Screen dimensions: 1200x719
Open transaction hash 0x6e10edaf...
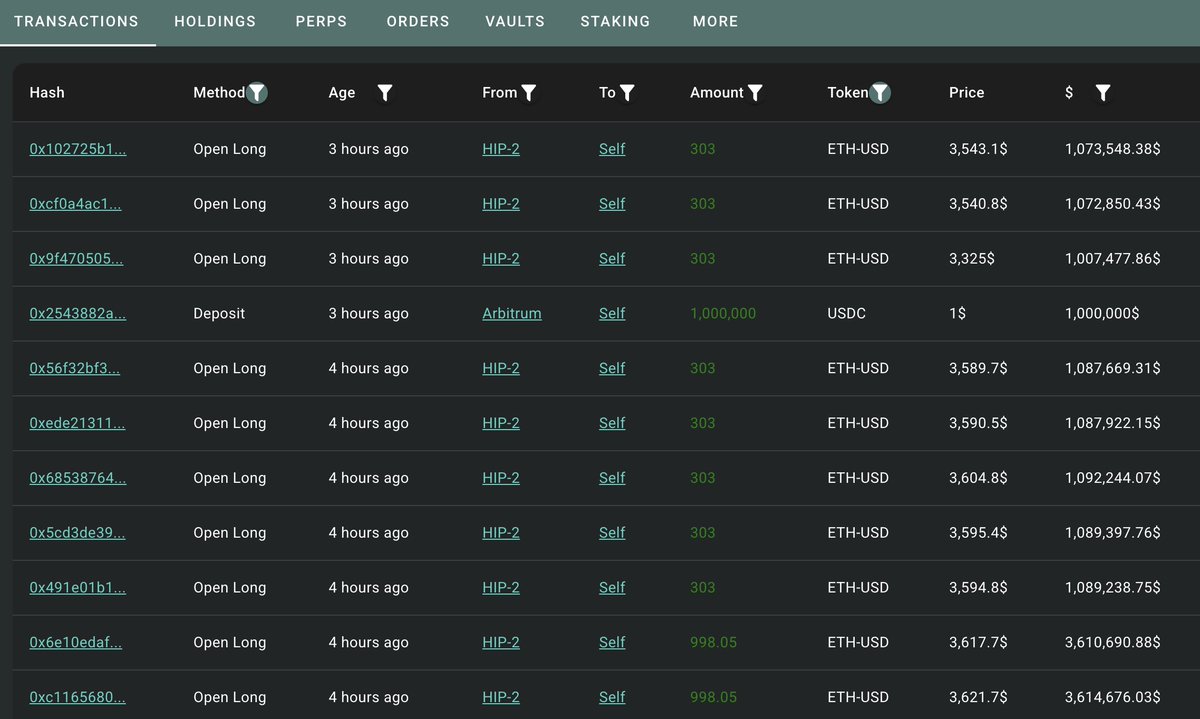76,644
